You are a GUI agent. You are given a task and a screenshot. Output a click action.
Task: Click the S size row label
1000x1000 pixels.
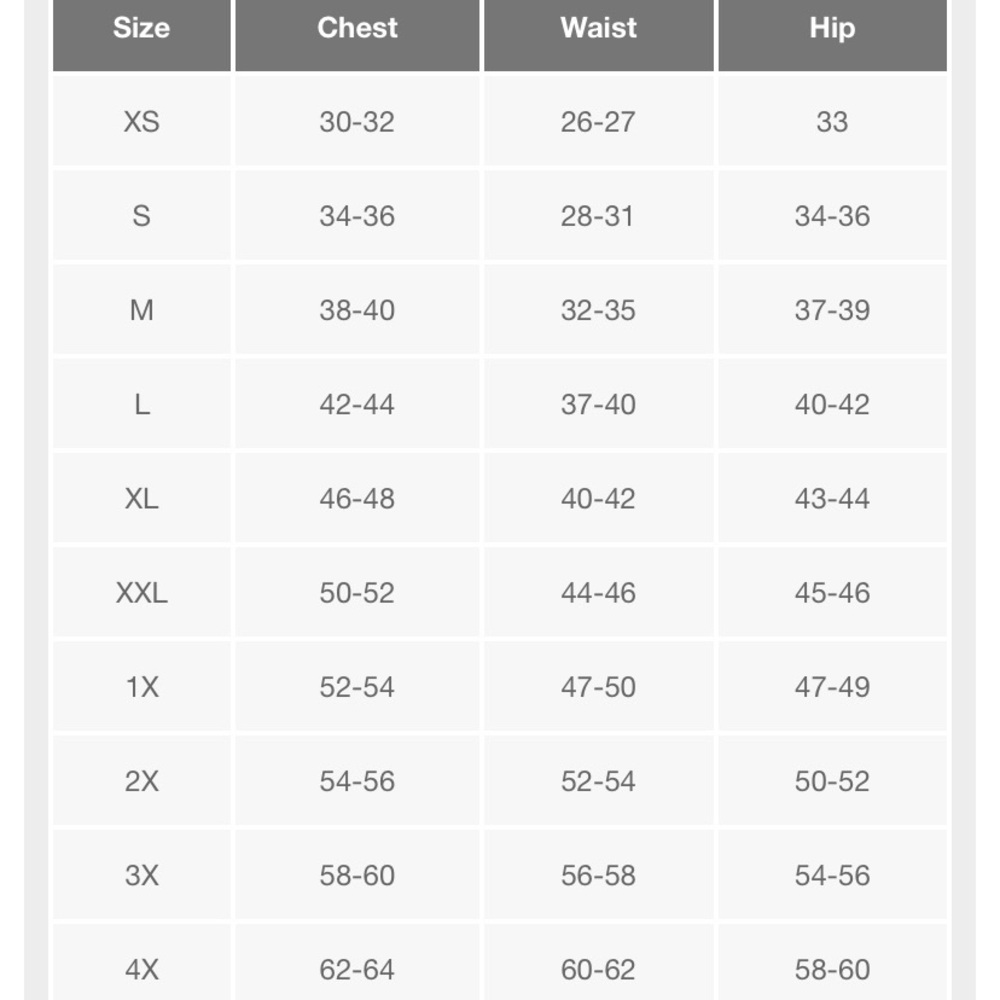coord(142,216)
